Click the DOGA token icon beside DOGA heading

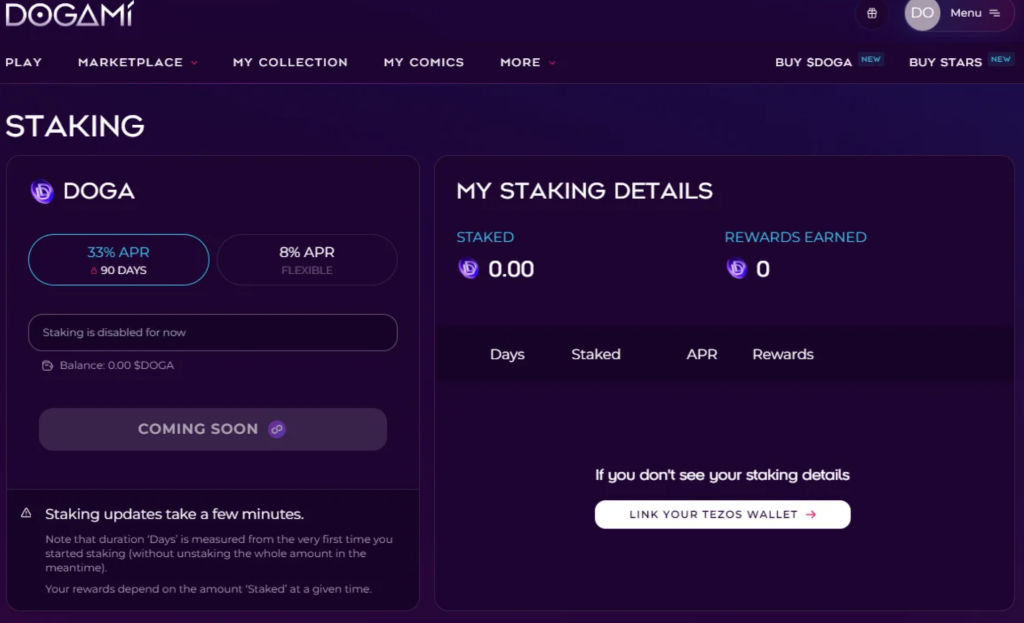point(42,191)
